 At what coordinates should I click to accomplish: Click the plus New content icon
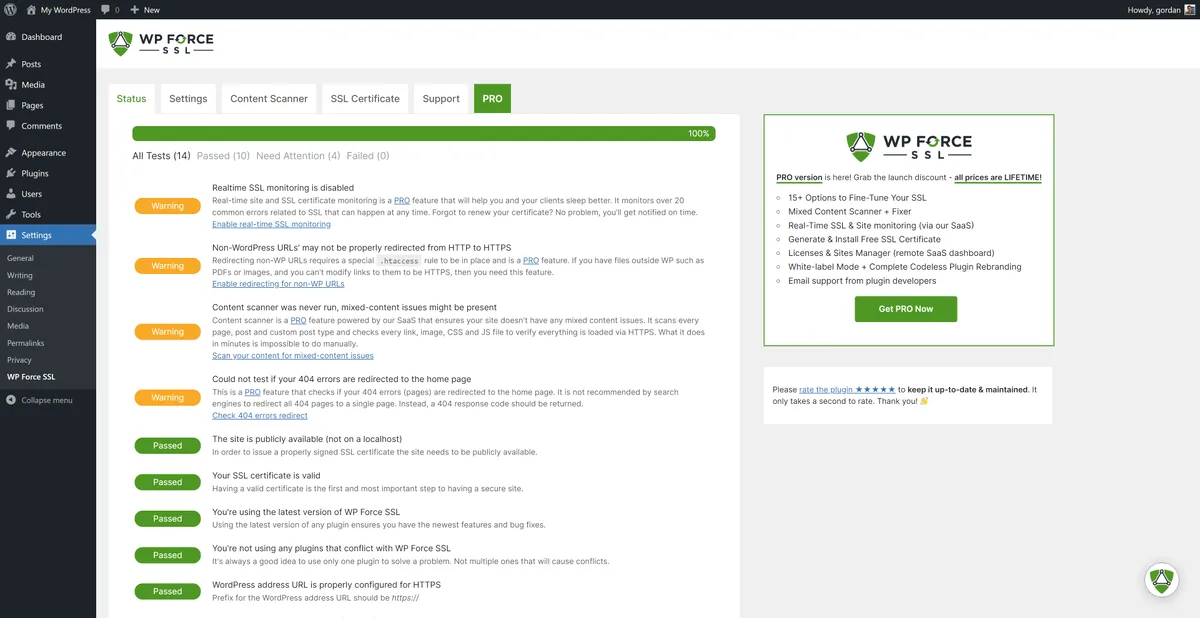135,10
